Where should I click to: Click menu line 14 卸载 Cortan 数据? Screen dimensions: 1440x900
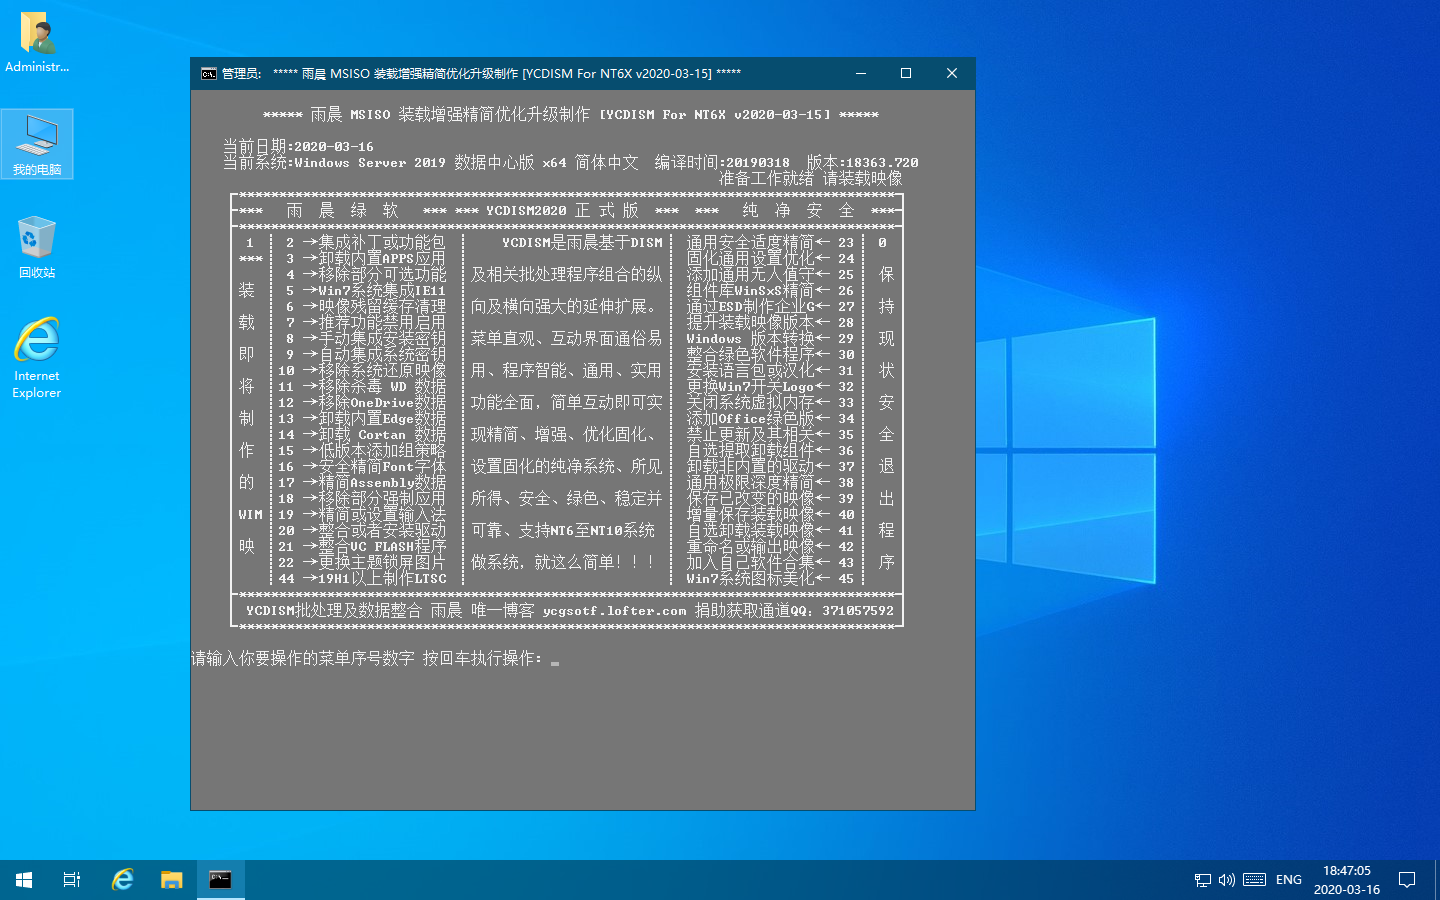(362, 435)
